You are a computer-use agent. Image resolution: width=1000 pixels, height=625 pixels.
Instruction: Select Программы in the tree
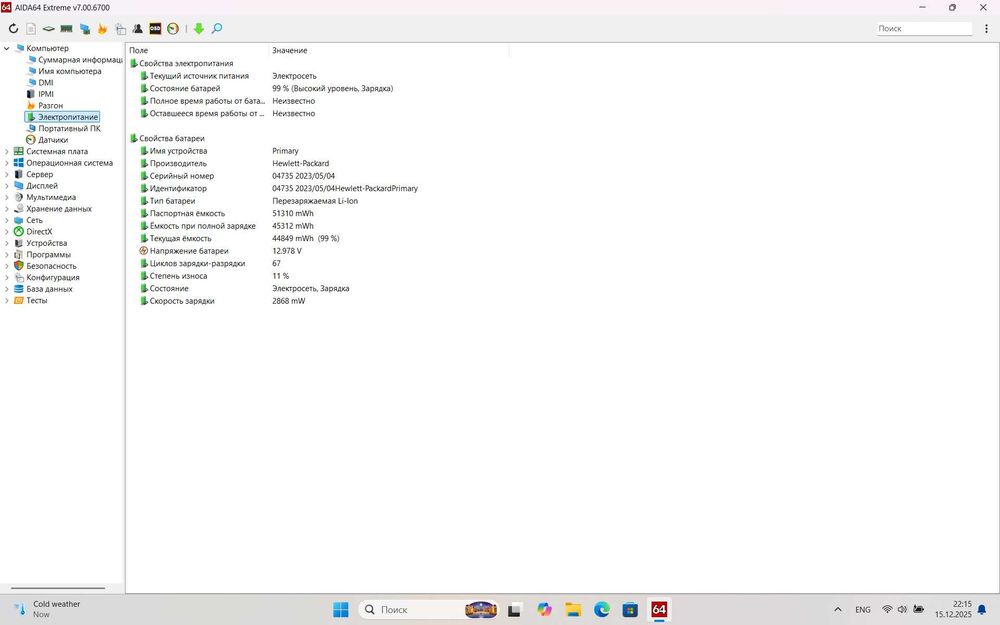coord(48,255)
